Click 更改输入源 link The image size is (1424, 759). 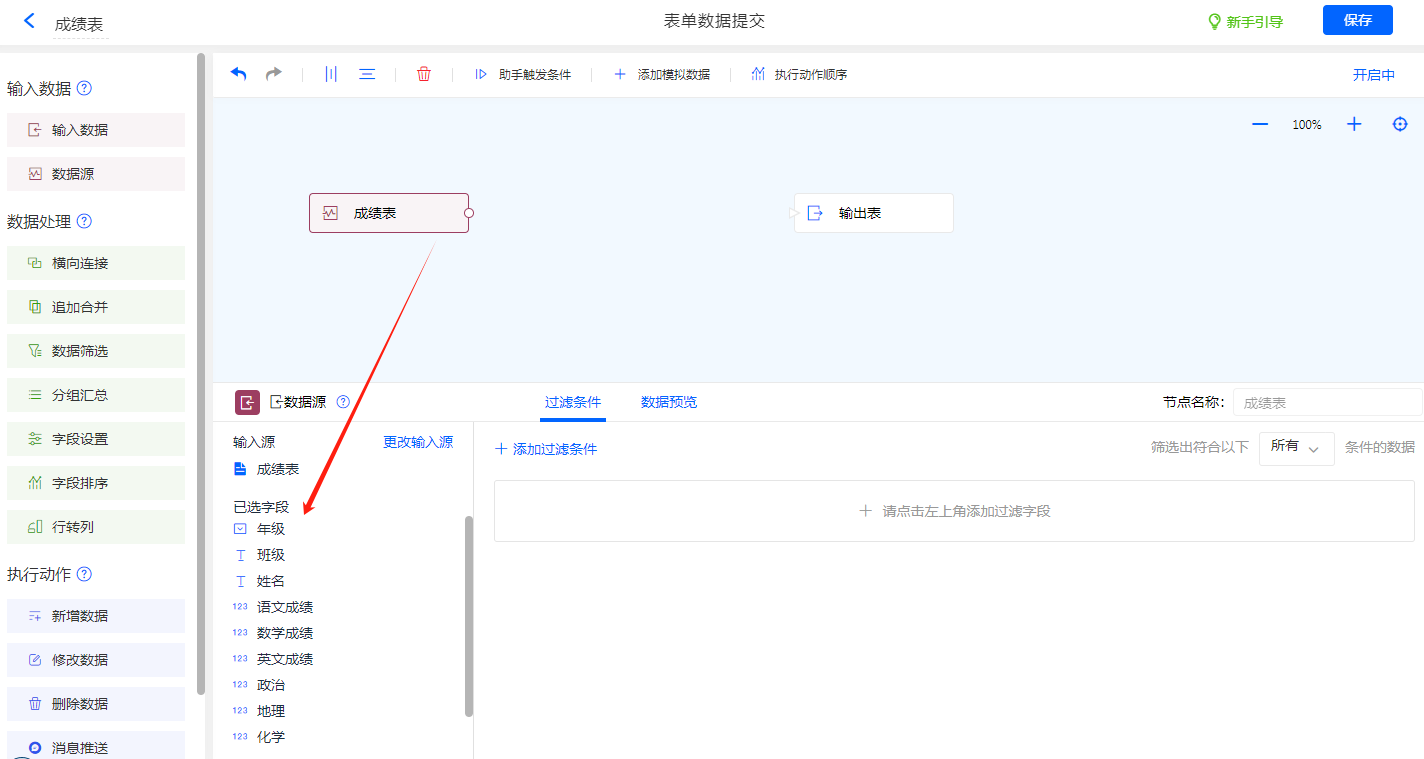[418, 442]
